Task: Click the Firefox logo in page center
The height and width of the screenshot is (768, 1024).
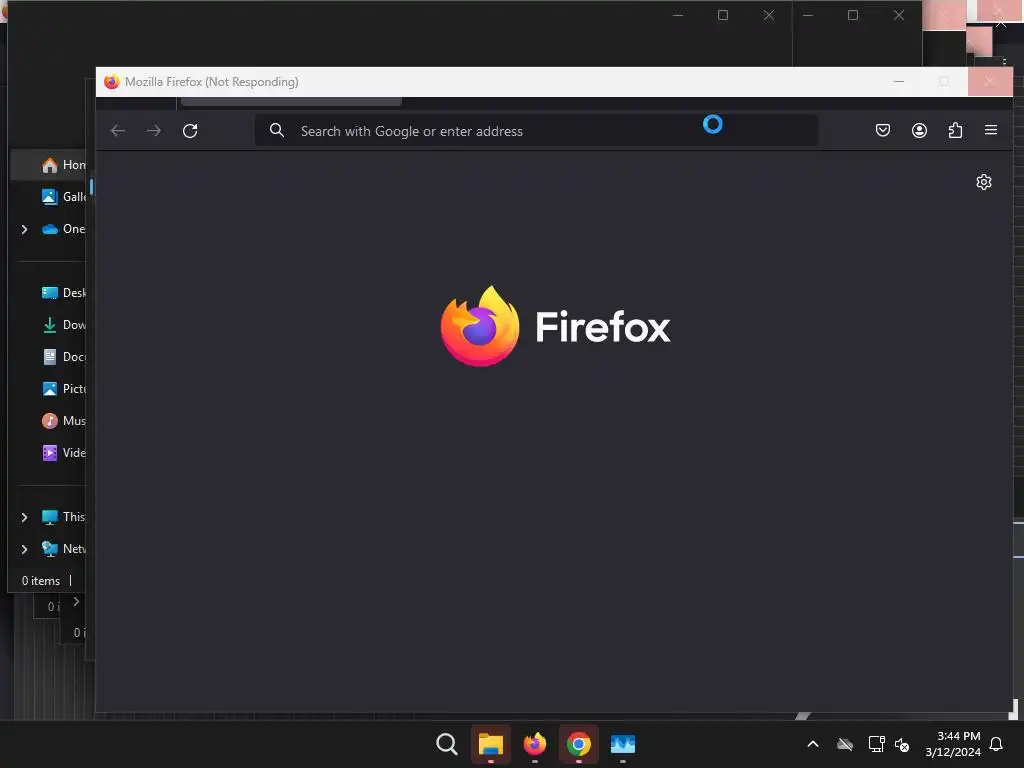Action: (x=555, y=327)
